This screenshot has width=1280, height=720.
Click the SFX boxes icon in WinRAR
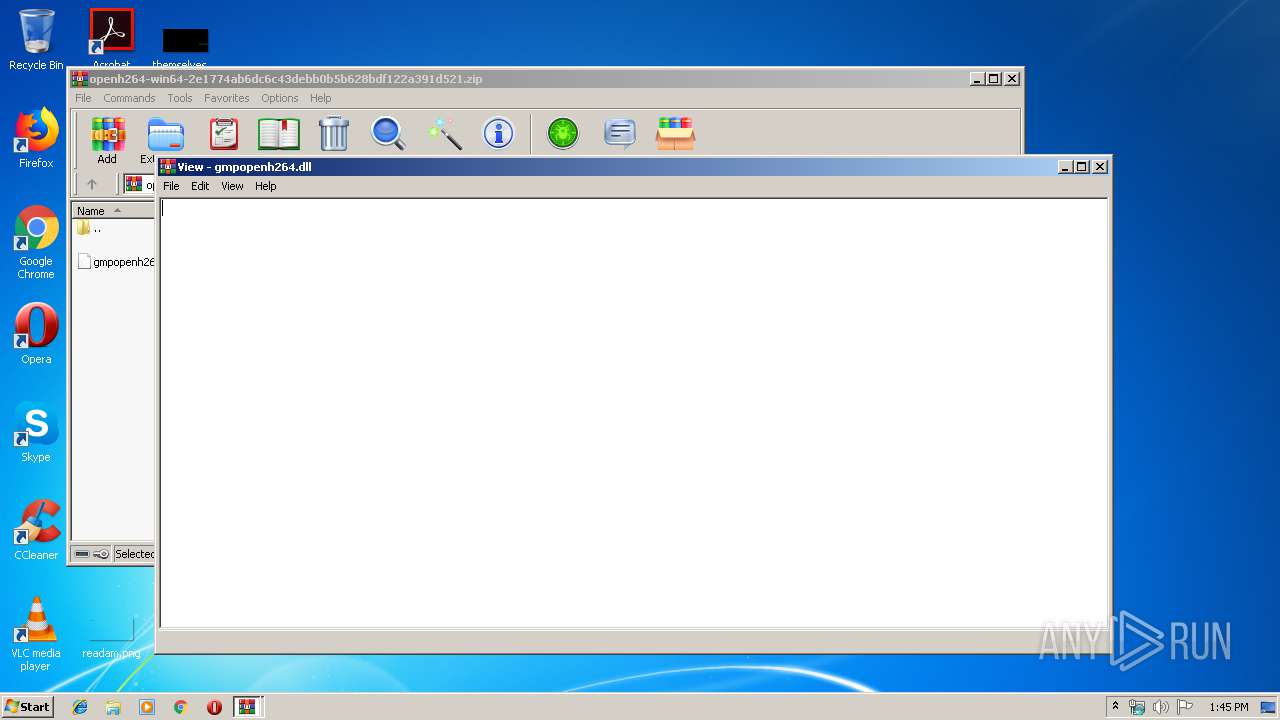[676, 134]
